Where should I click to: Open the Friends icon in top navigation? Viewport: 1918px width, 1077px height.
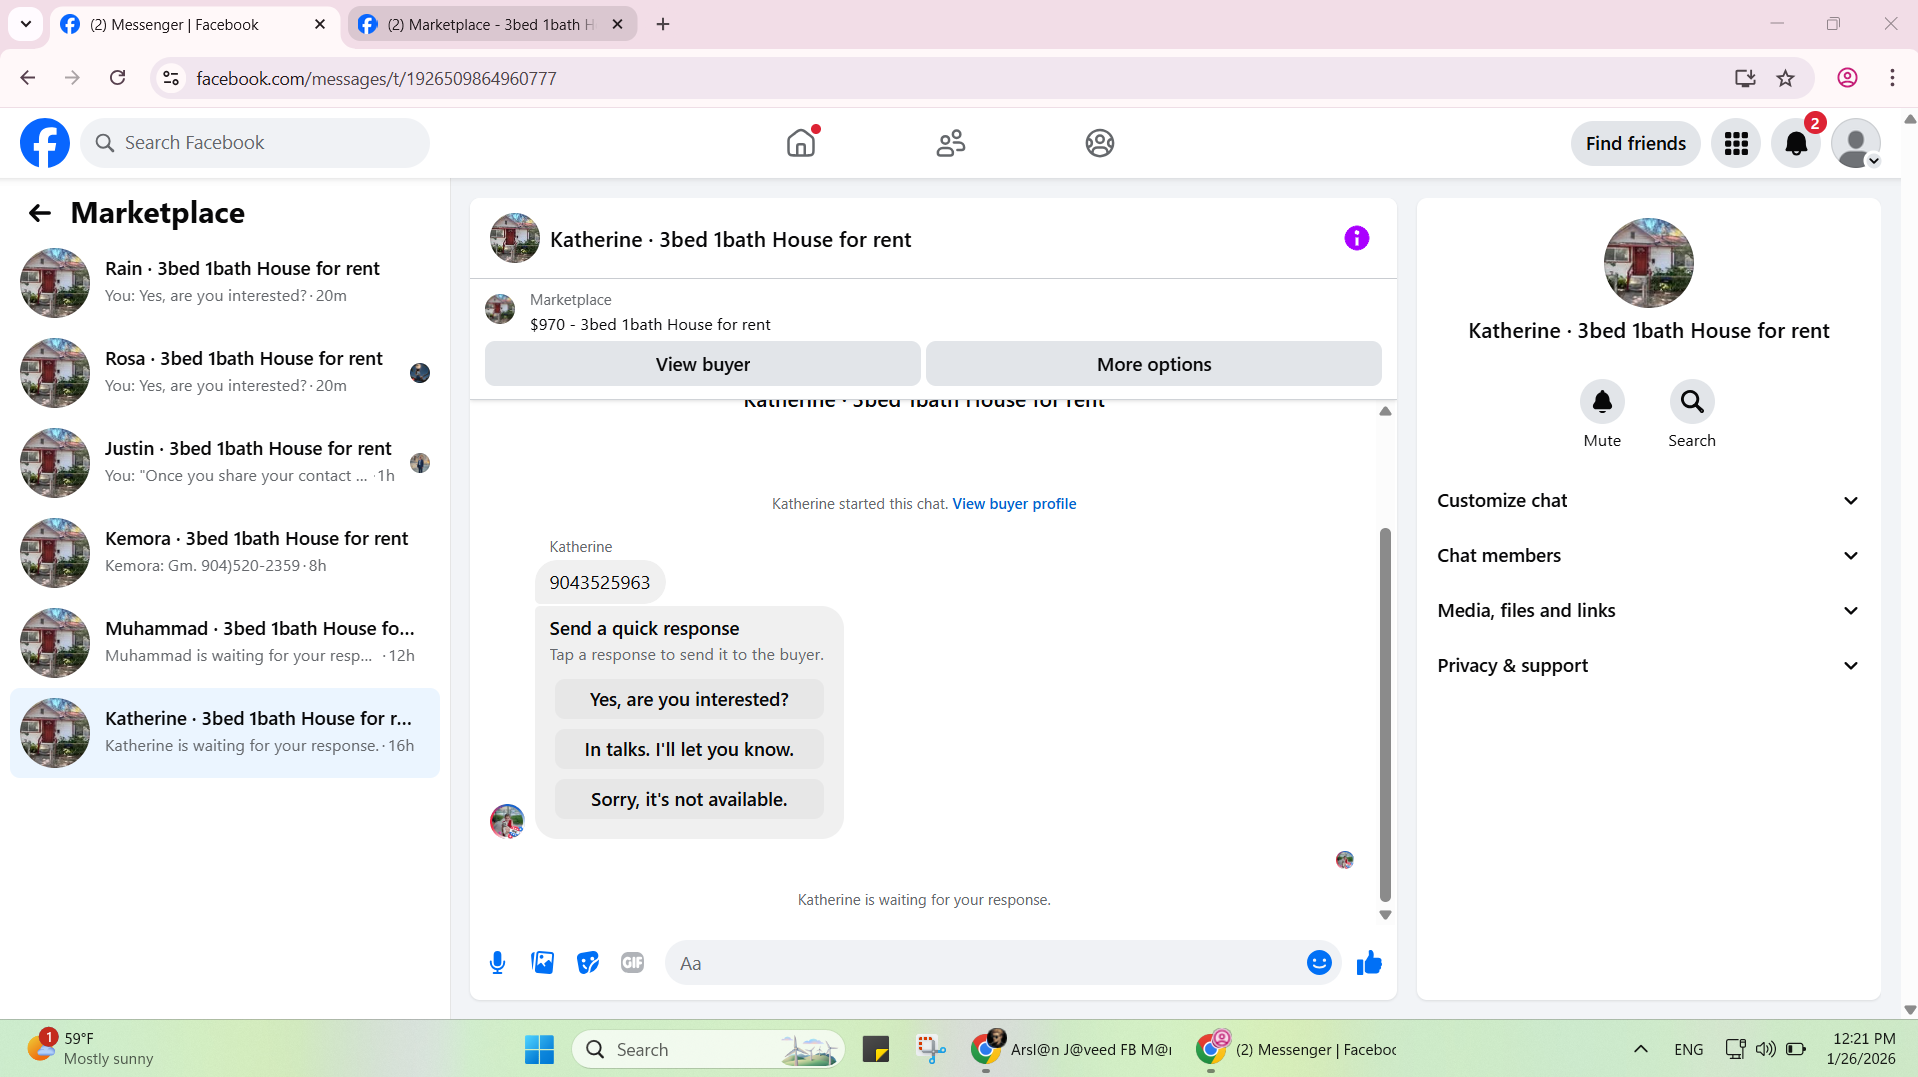tap(951, 143)
